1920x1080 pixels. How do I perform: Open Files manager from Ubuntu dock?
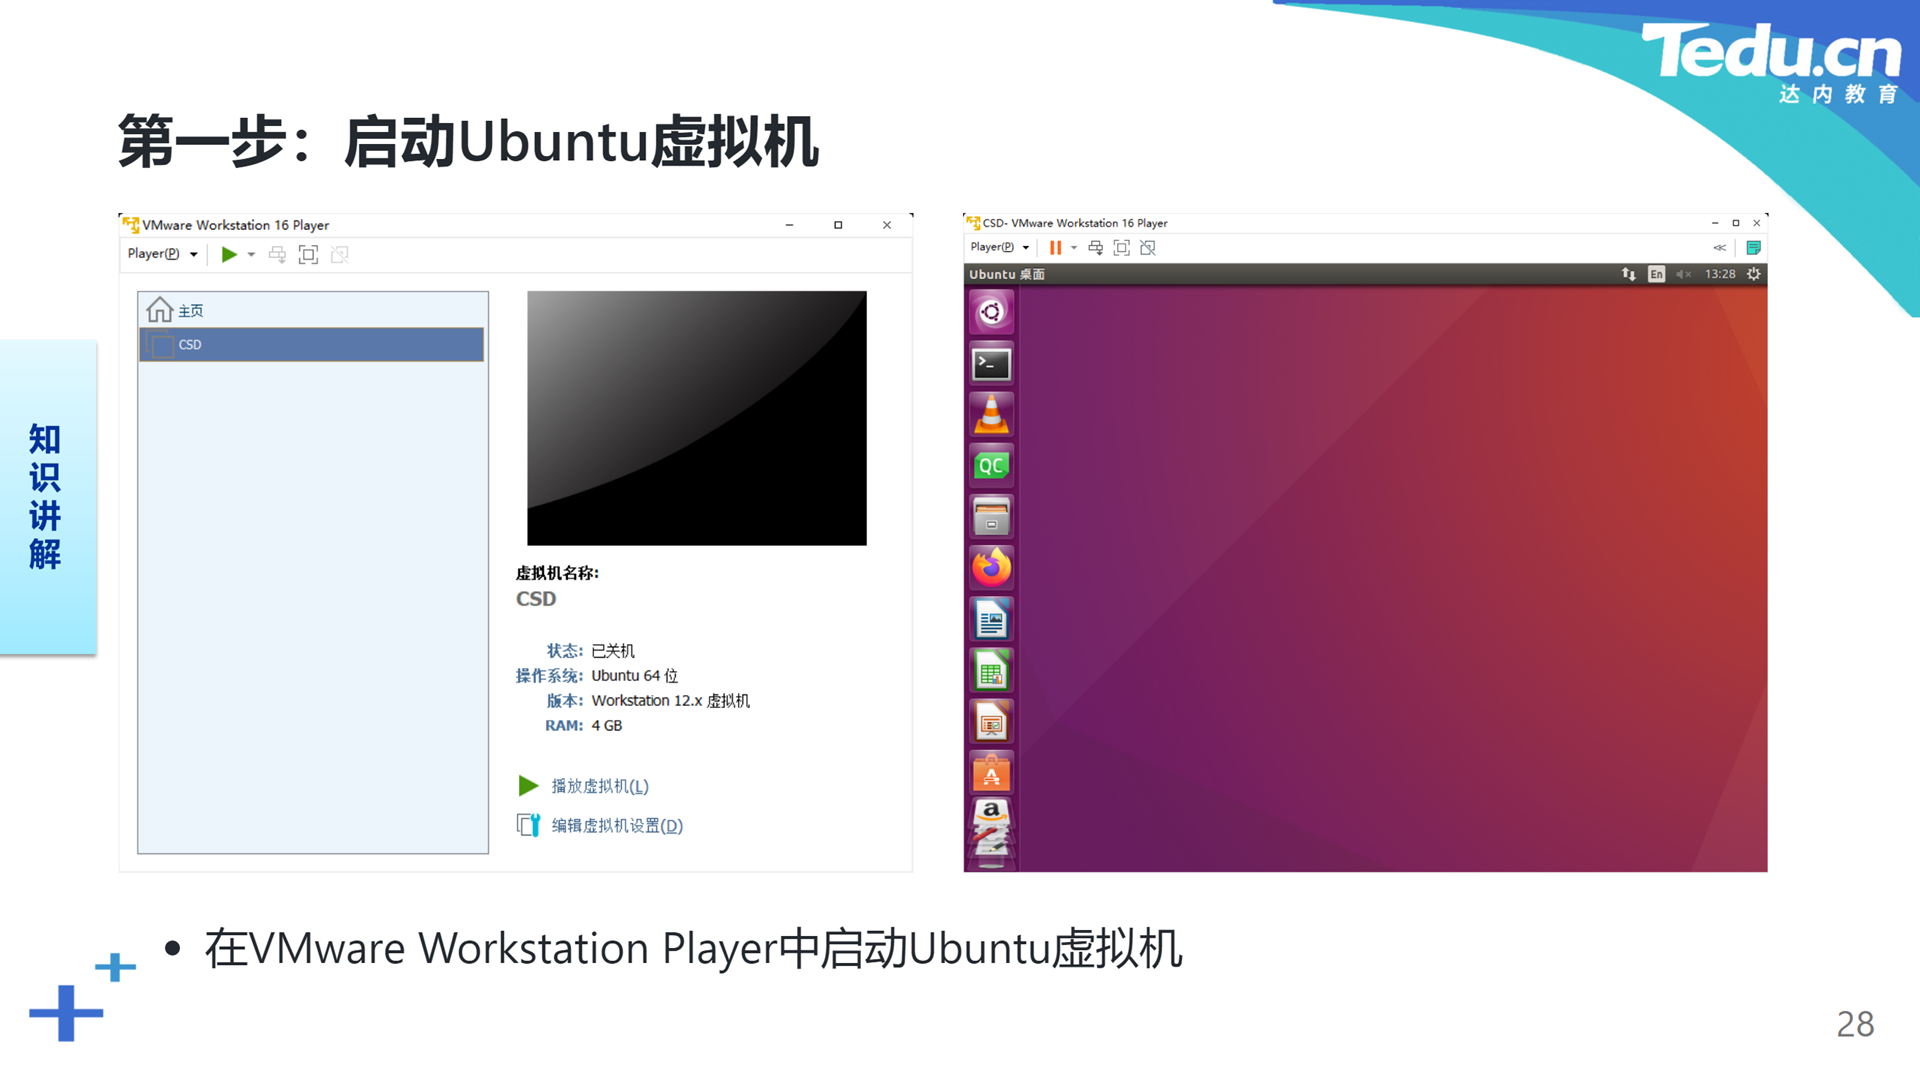tap(991, 517)
